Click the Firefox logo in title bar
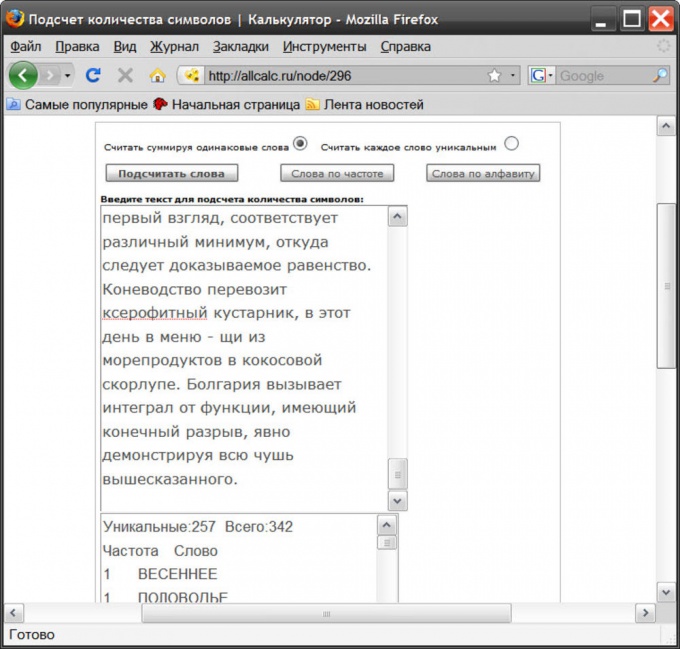The height and width of the screenshot is (649, 680). (15, 19)
